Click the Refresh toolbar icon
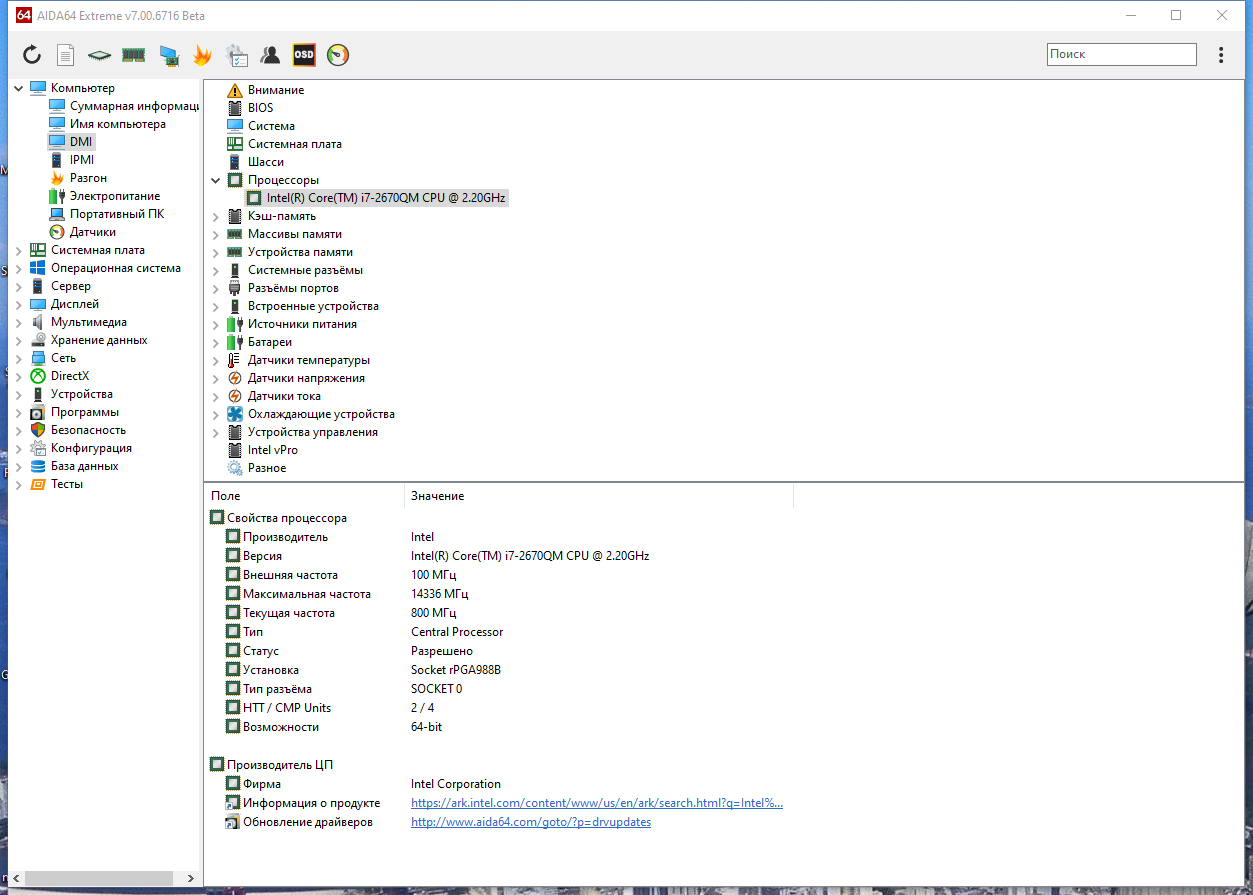1253x895 pixels. point(31,54)
